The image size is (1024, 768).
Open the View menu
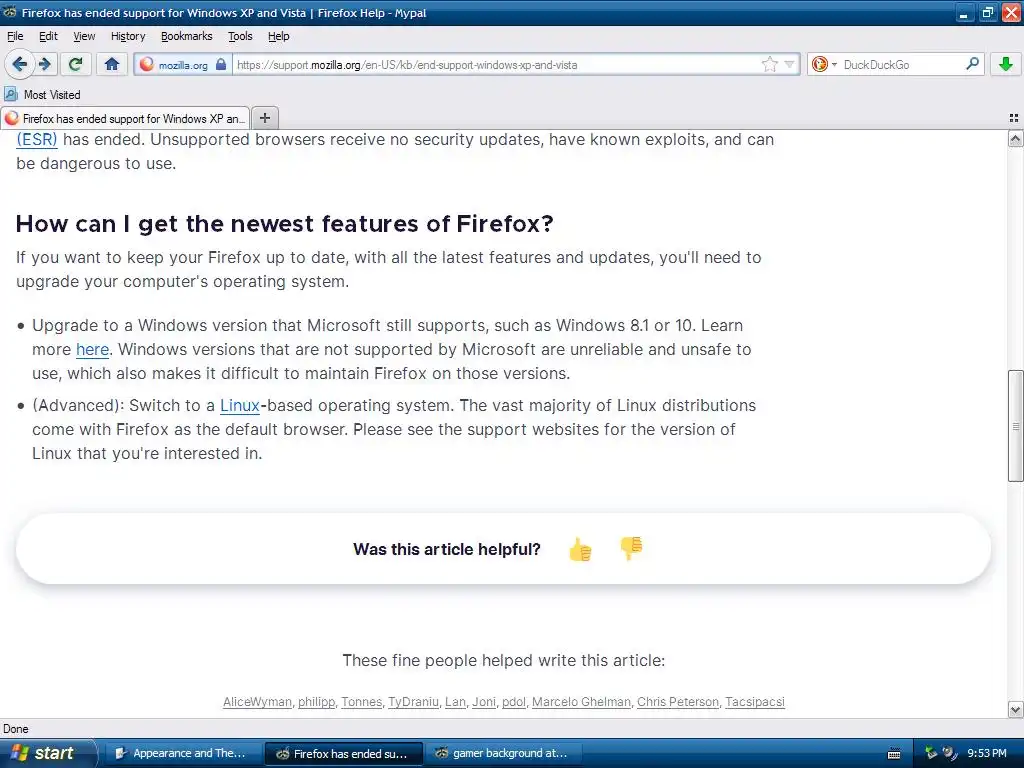[x=84, y=36]
